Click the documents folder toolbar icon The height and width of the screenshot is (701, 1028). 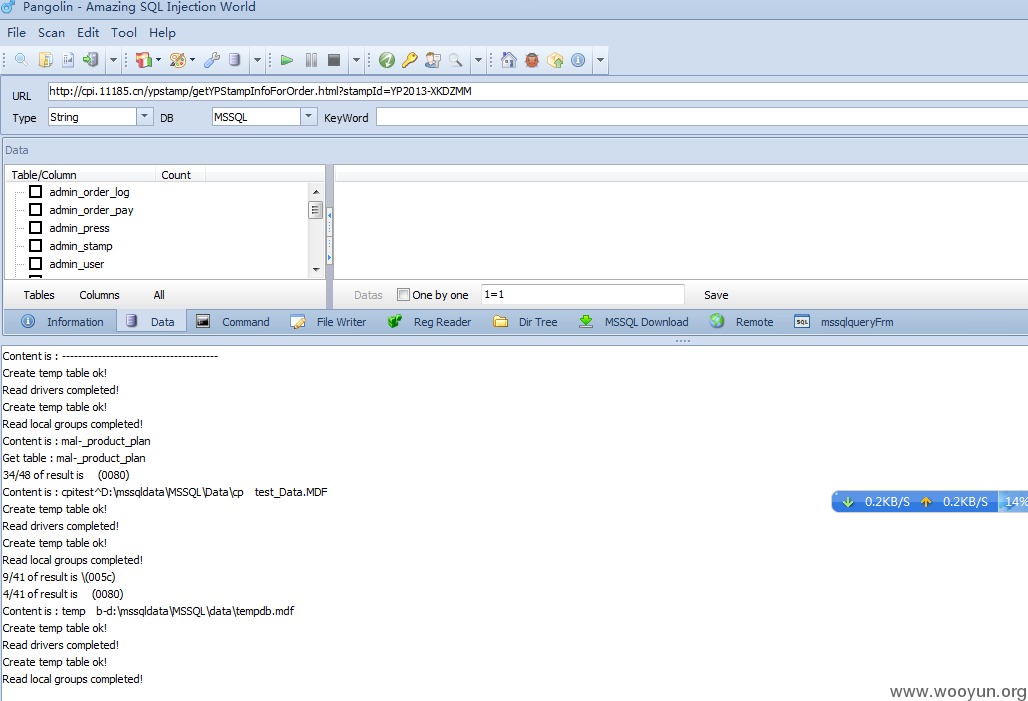click(x=45, y=60)
